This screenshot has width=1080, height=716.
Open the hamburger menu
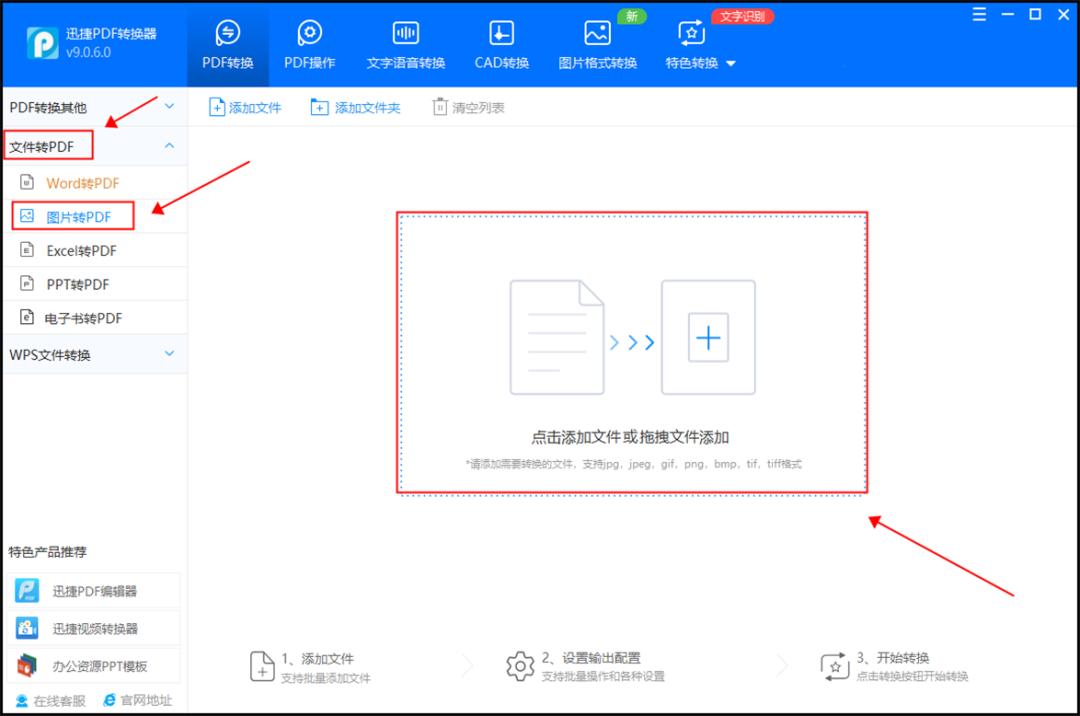(978, 14)
